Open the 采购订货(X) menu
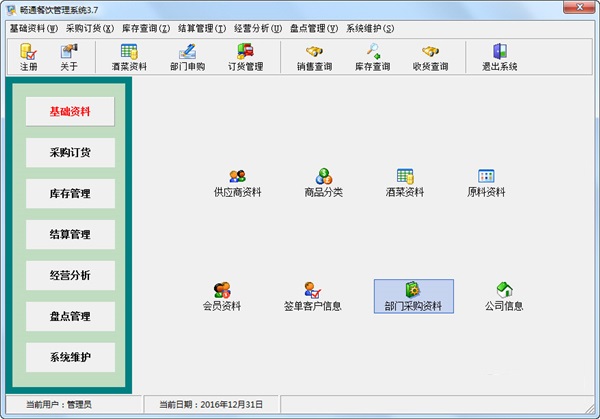The height and width of the screenshot is (419, 600). (90, 28)
